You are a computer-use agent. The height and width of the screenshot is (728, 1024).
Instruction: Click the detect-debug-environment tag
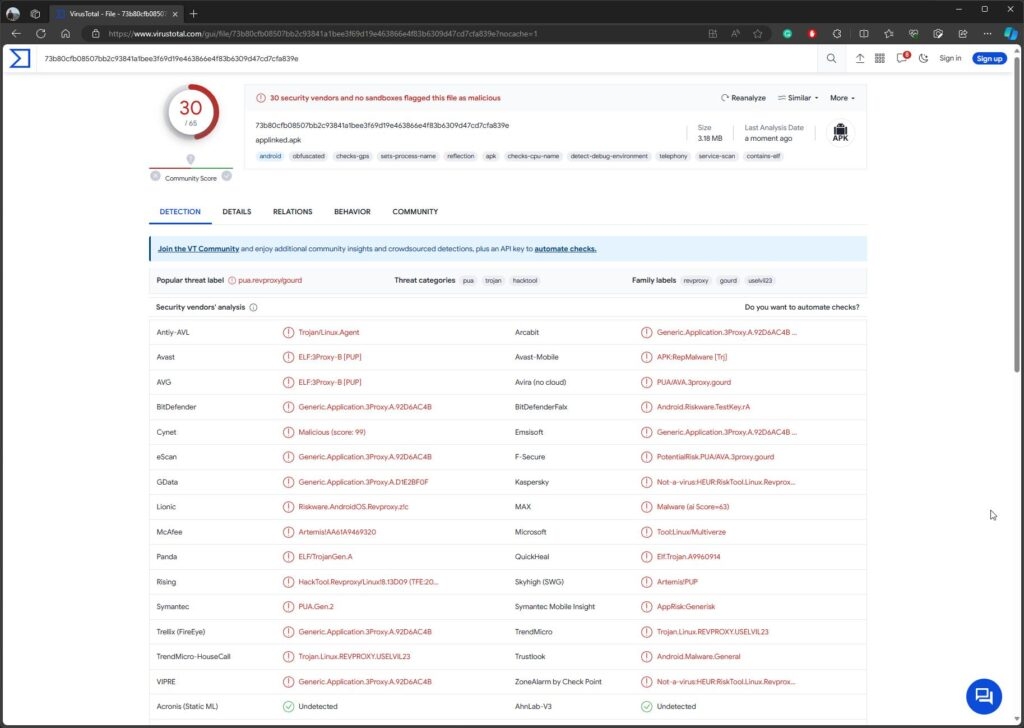tap(609, 156)
